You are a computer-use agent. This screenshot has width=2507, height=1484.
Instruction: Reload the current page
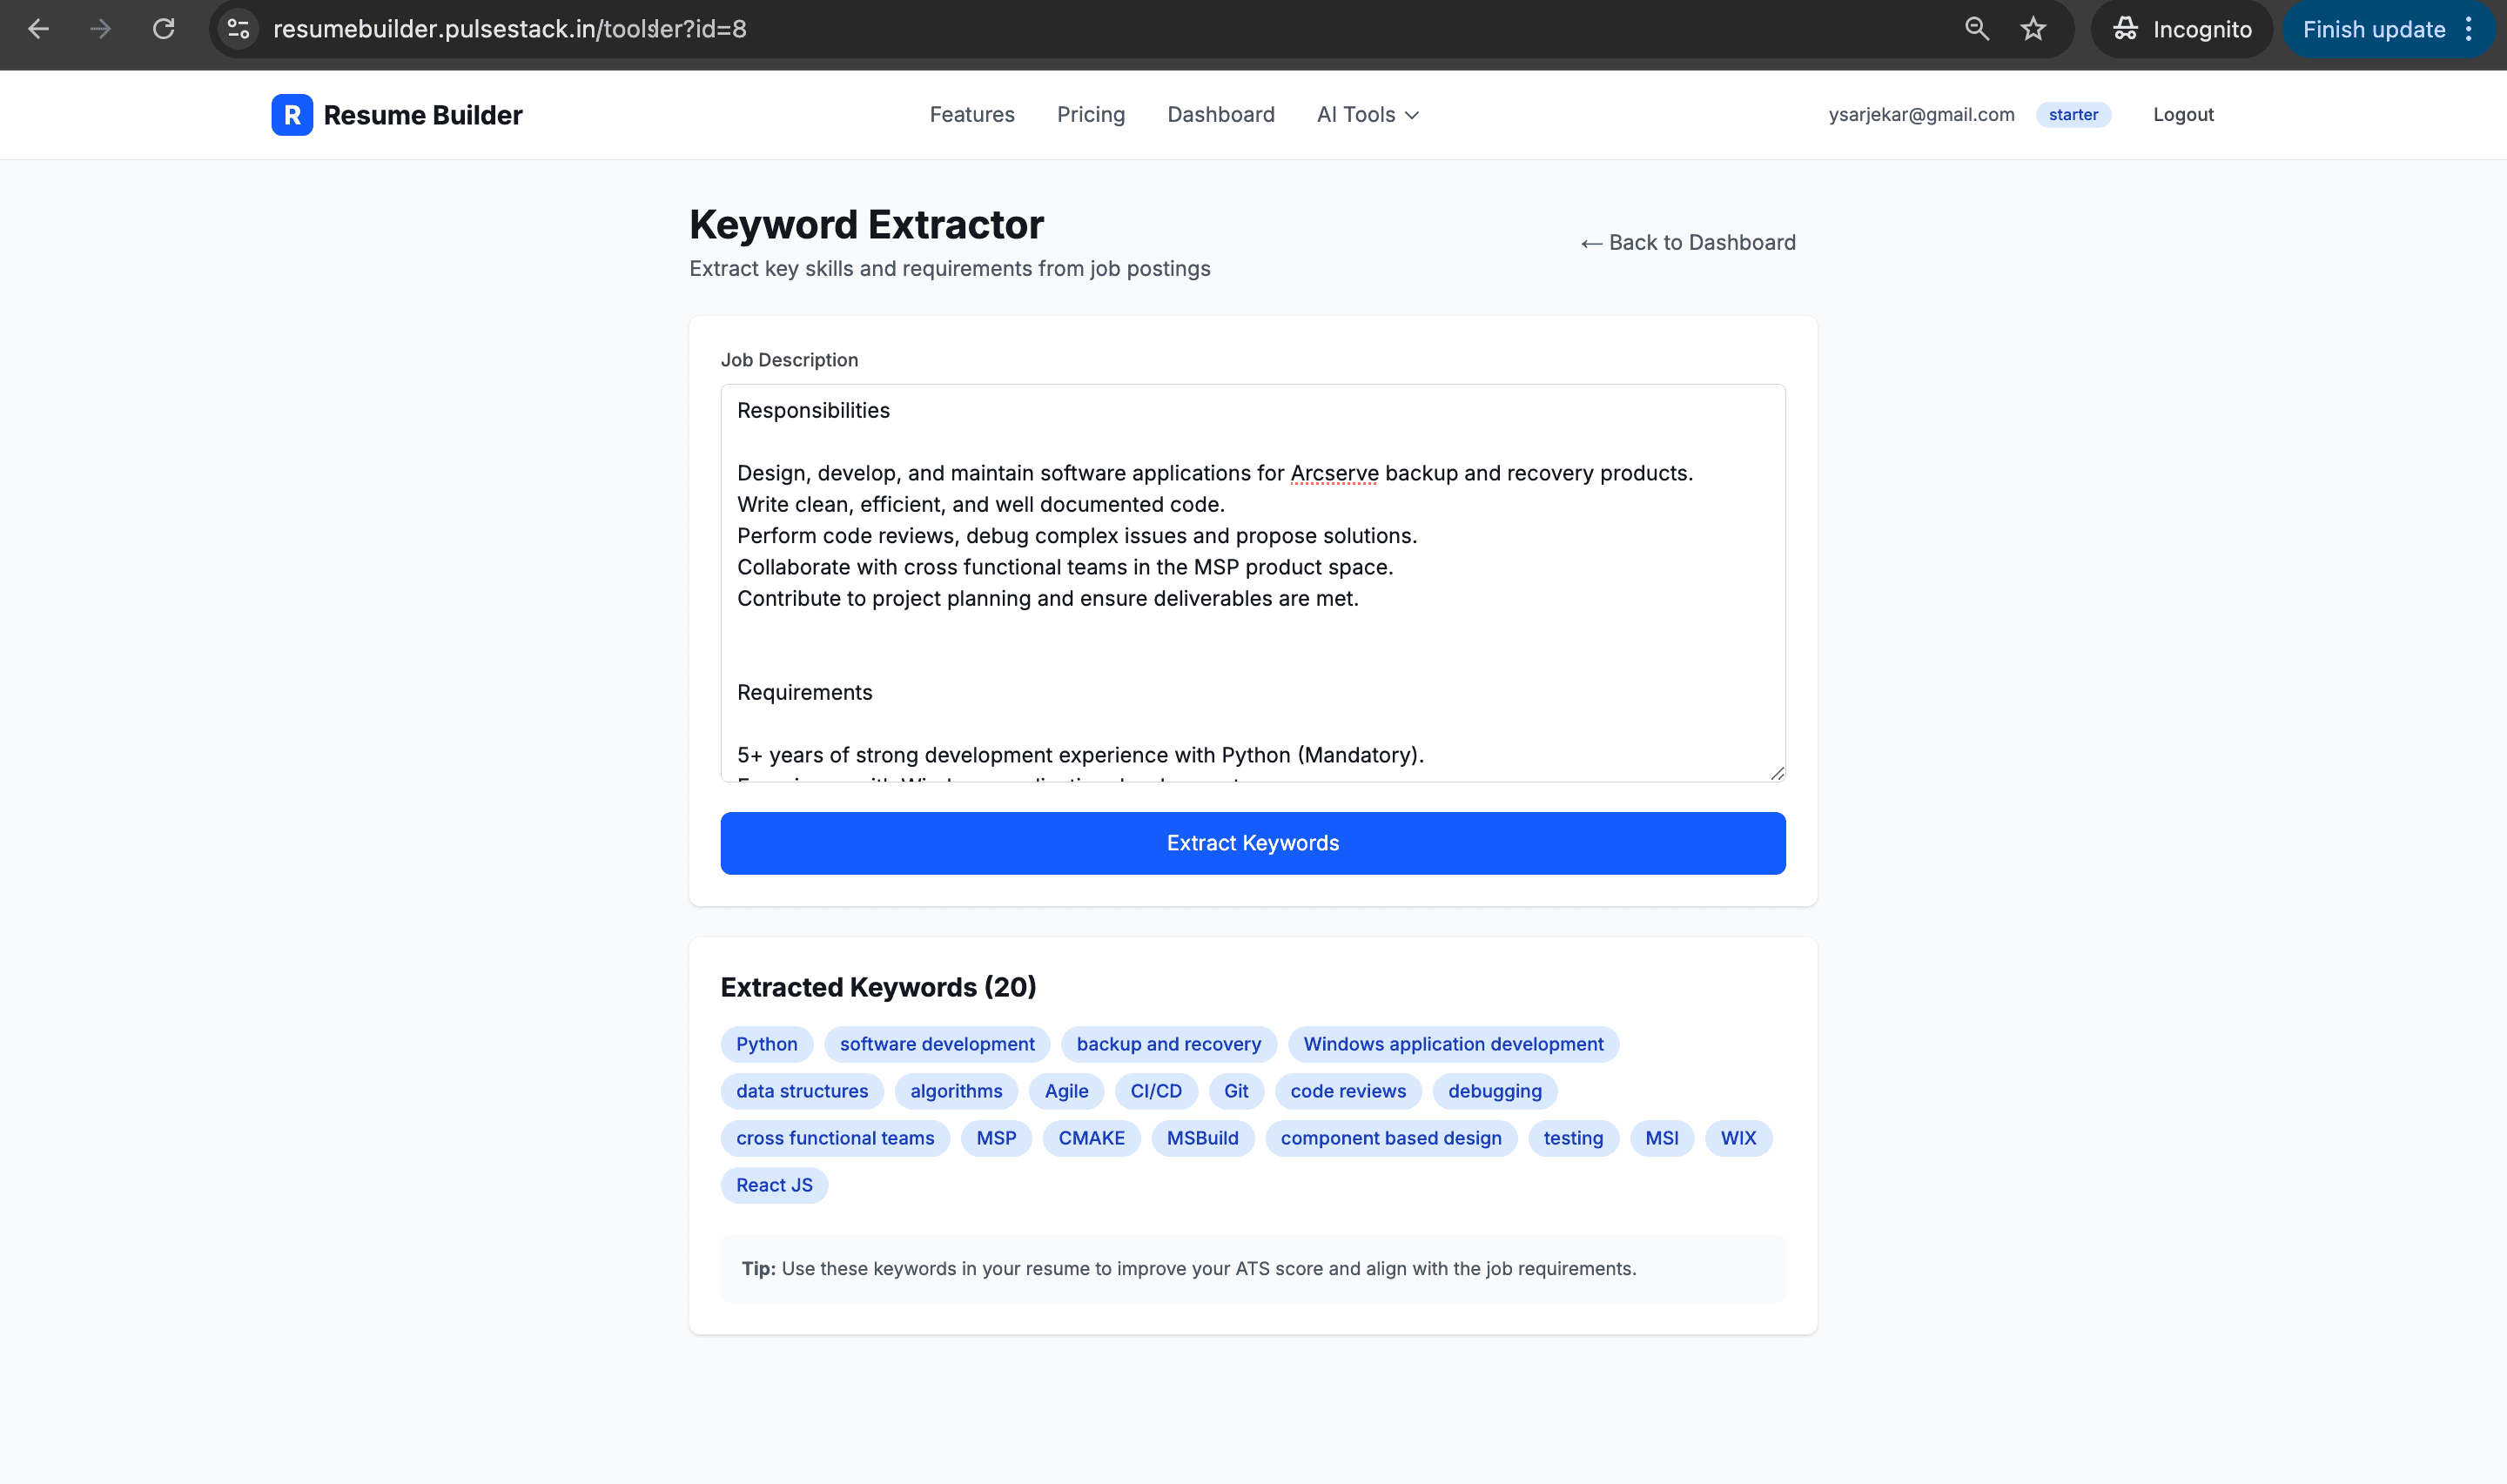[x=165, y=29]
